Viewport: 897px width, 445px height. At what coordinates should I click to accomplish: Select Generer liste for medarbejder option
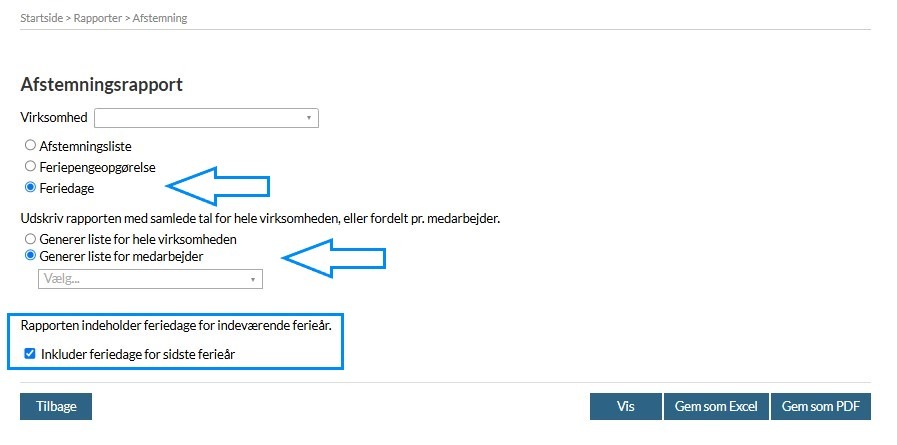tap(30, 255)
